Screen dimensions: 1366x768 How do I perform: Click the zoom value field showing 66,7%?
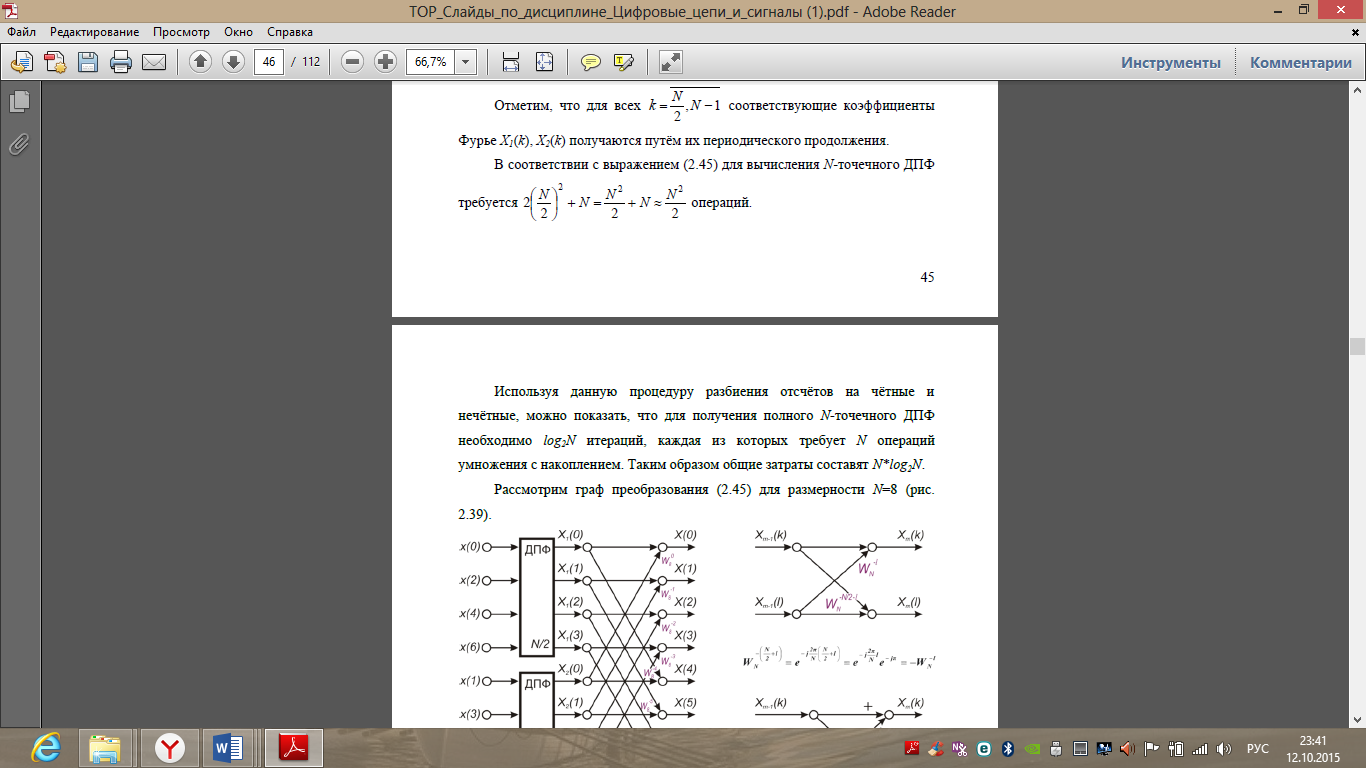[430, 62]
